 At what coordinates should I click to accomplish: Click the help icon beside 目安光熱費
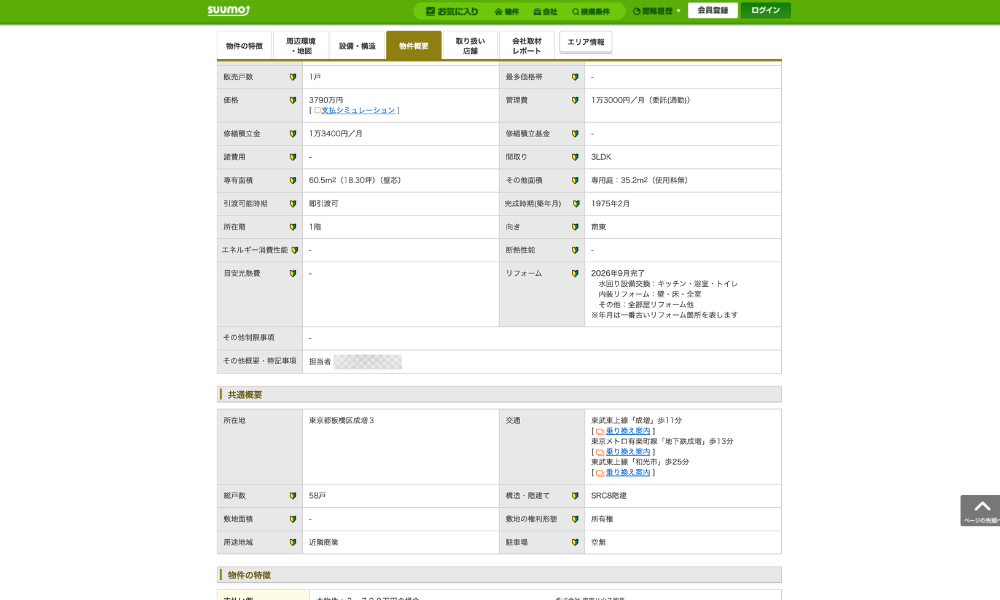pyautogui.click(x=293, y=274)
